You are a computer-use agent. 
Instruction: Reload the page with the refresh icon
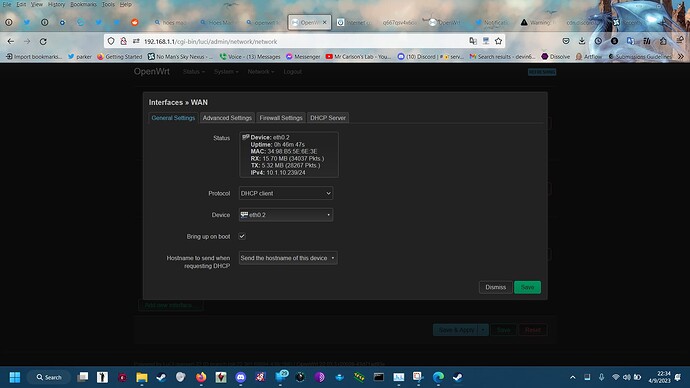43,41
